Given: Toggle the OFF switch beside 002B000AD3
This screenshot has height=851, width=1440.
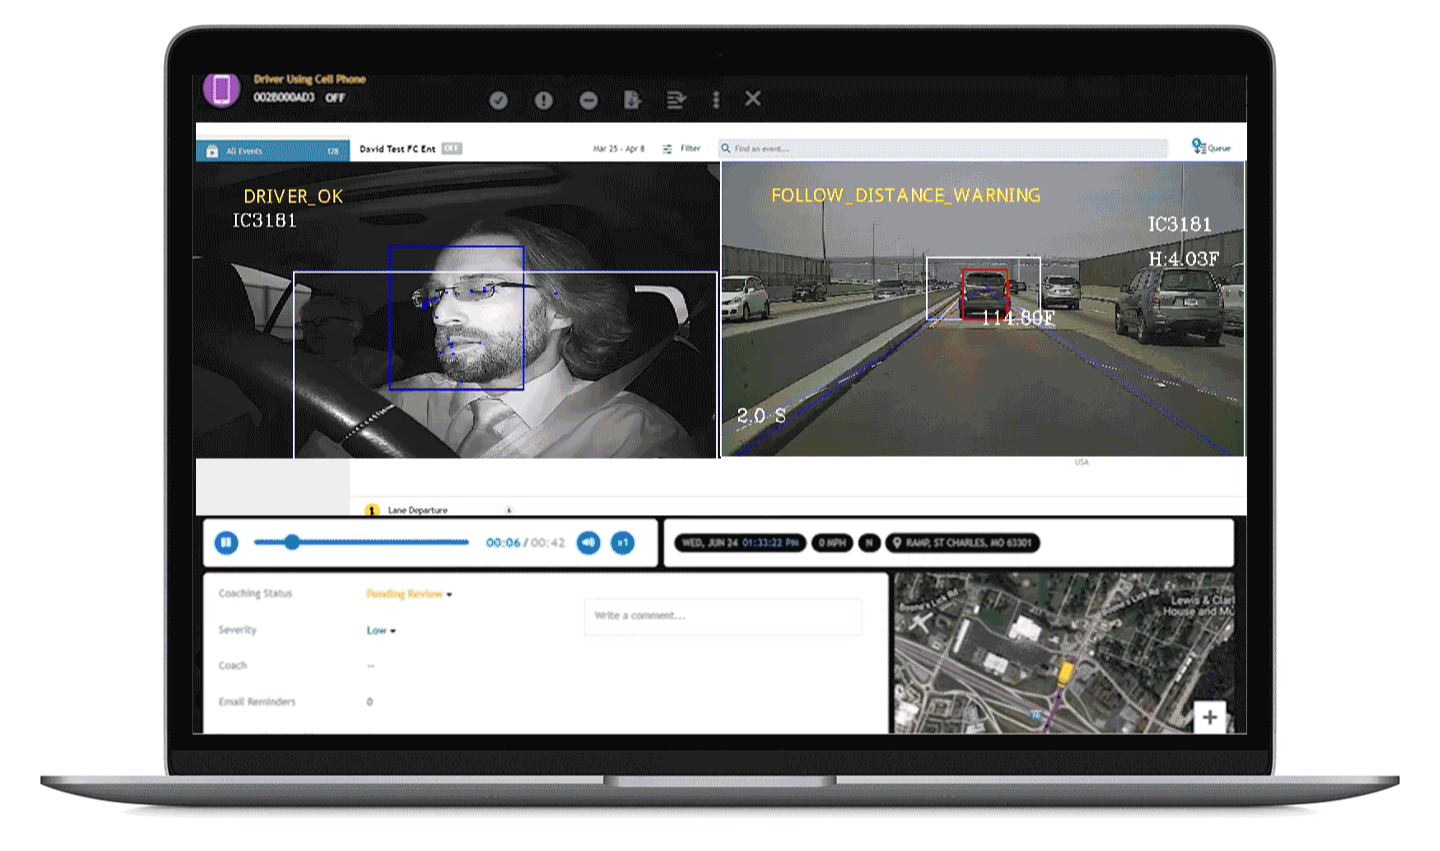Looking at the screenshot, I should tap(335, 98).
